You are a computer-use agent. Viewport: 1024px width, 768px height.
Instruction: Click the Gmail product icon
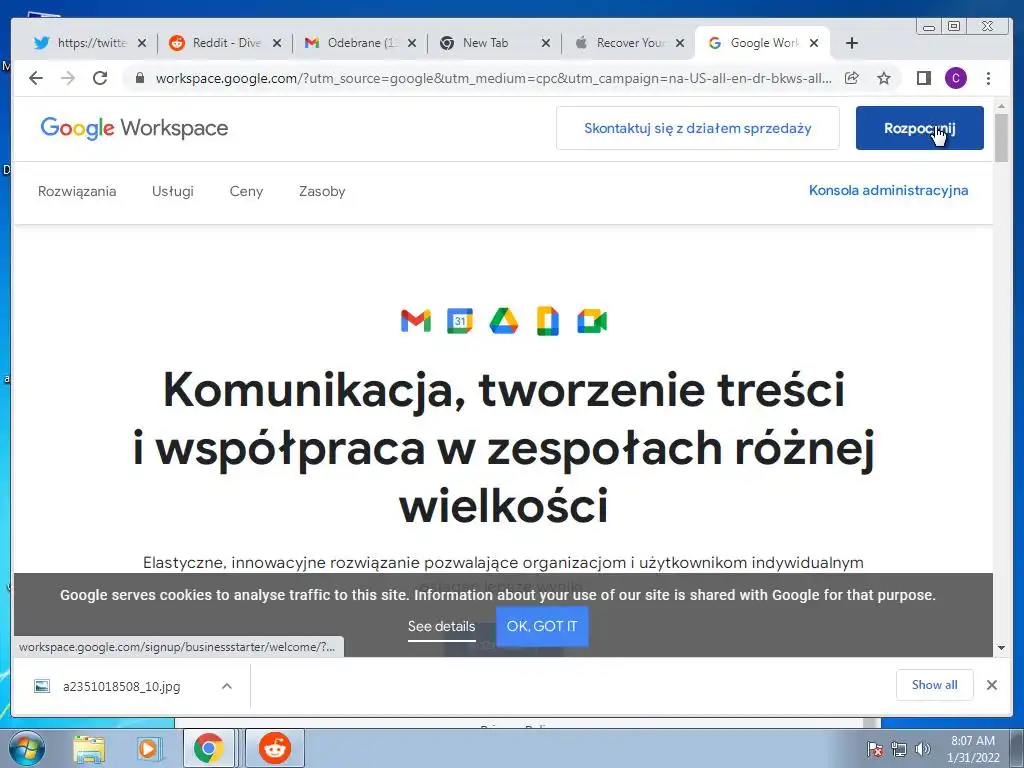(x=416, y=321)
